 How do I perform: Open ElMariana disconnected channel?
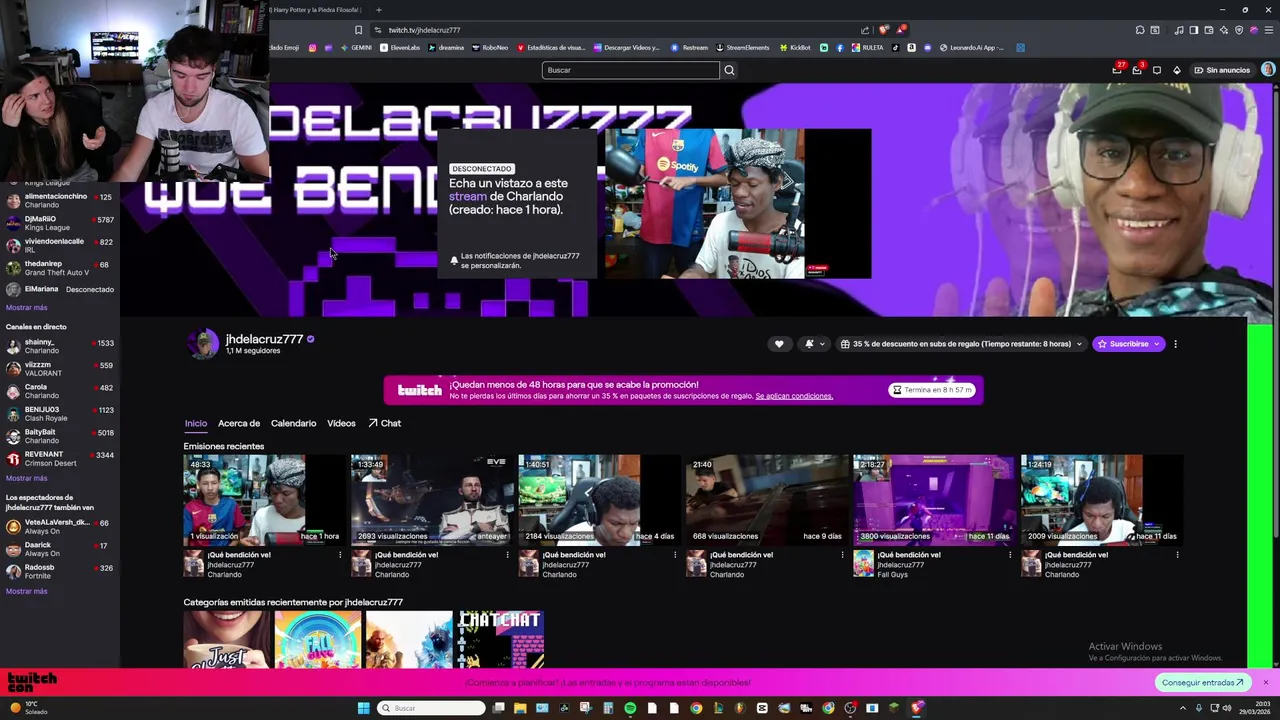coord(60,289)
